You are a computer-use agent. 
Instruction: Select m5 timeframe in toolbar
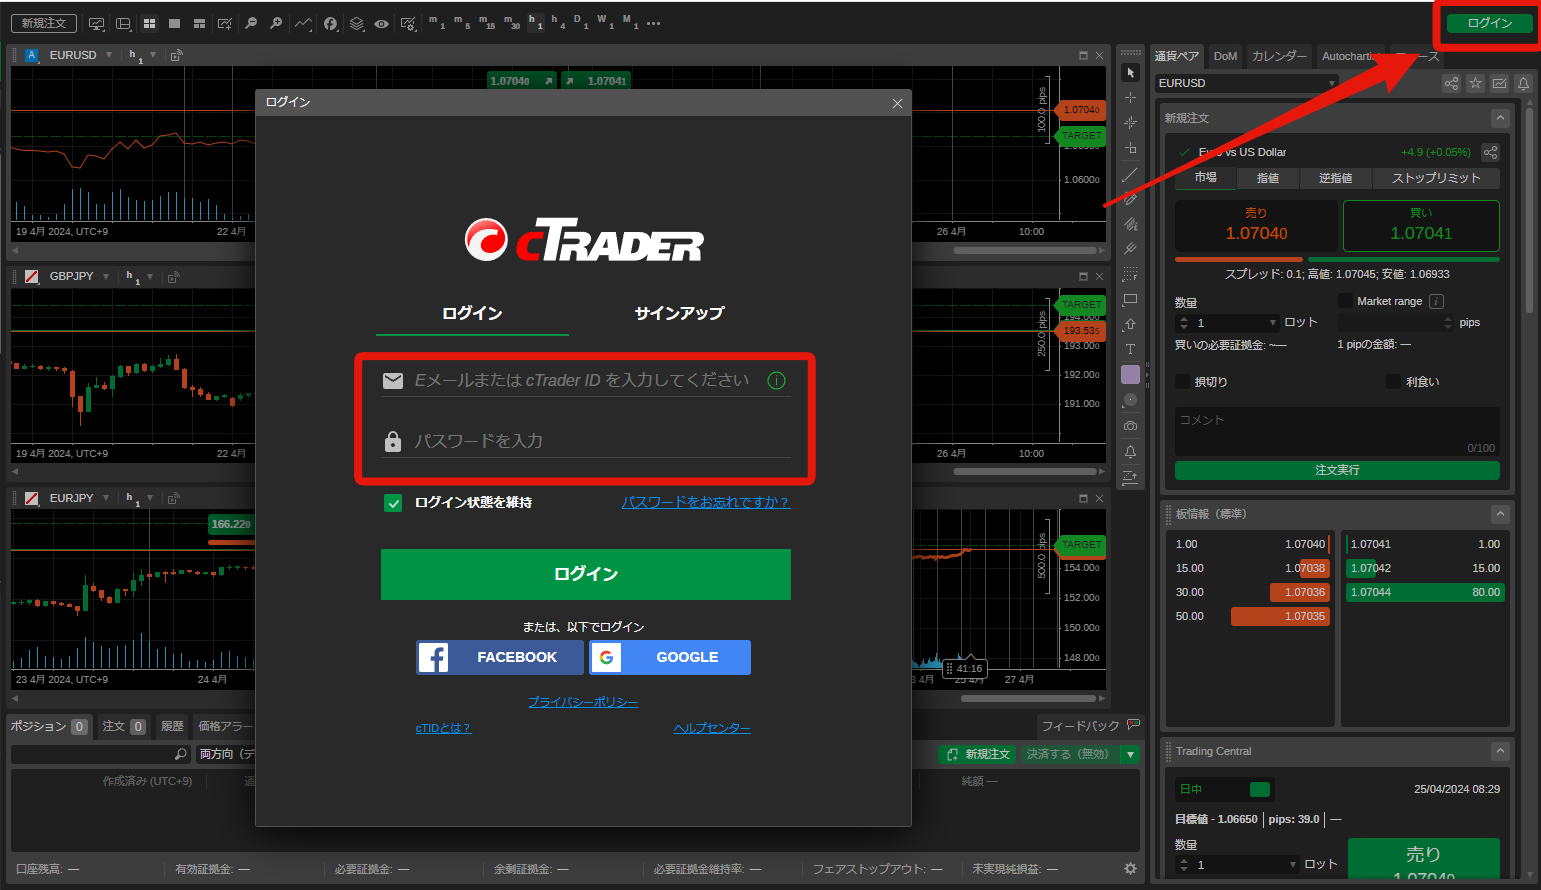[x=461, y=22]
